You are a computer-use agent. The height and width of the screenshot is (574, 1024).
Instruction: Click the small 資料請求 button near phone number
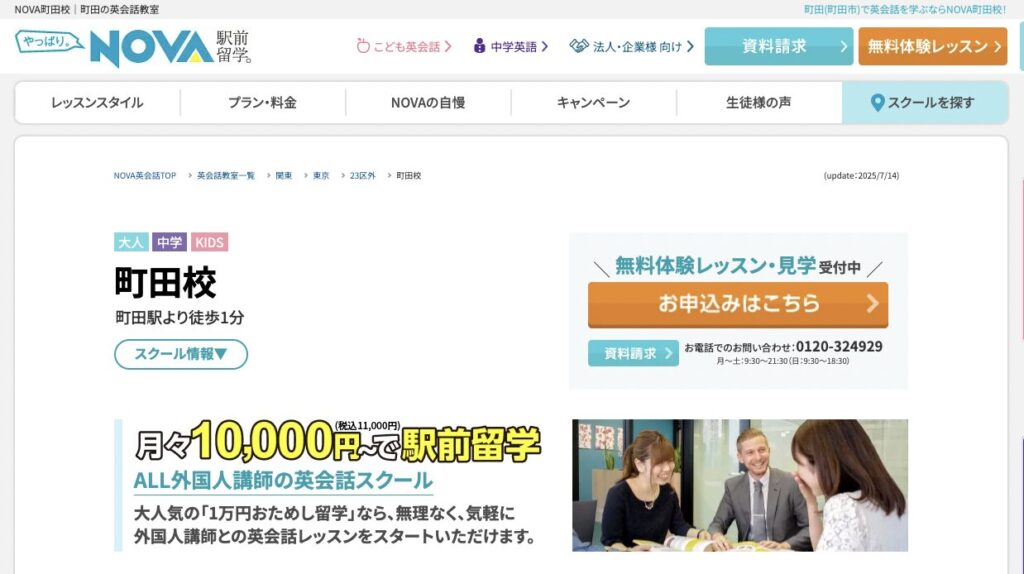[x=633, y=353]
